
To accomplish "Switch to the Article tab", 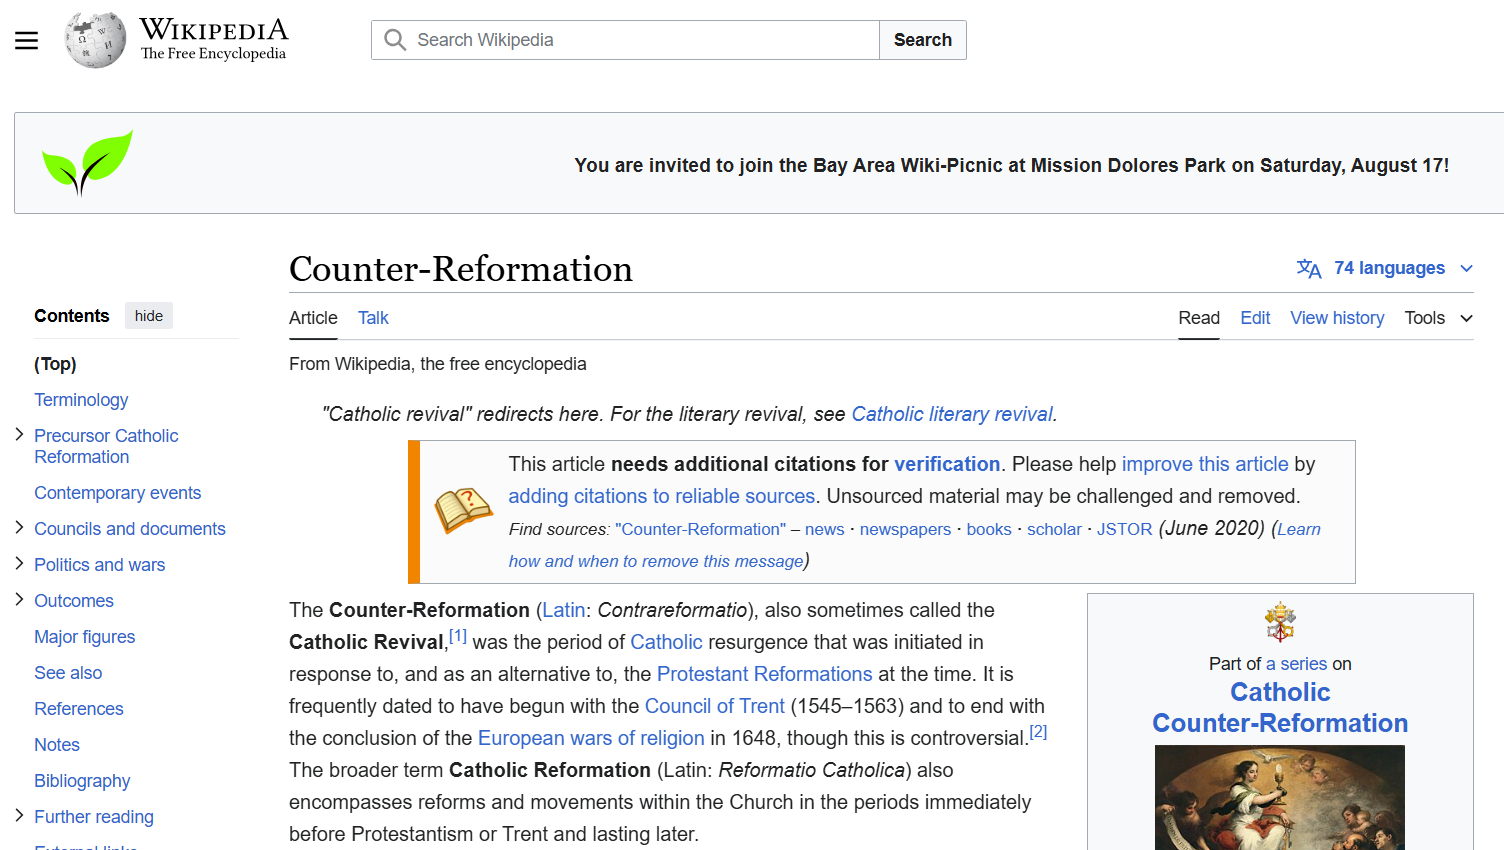I will click(x=313, y=318).
